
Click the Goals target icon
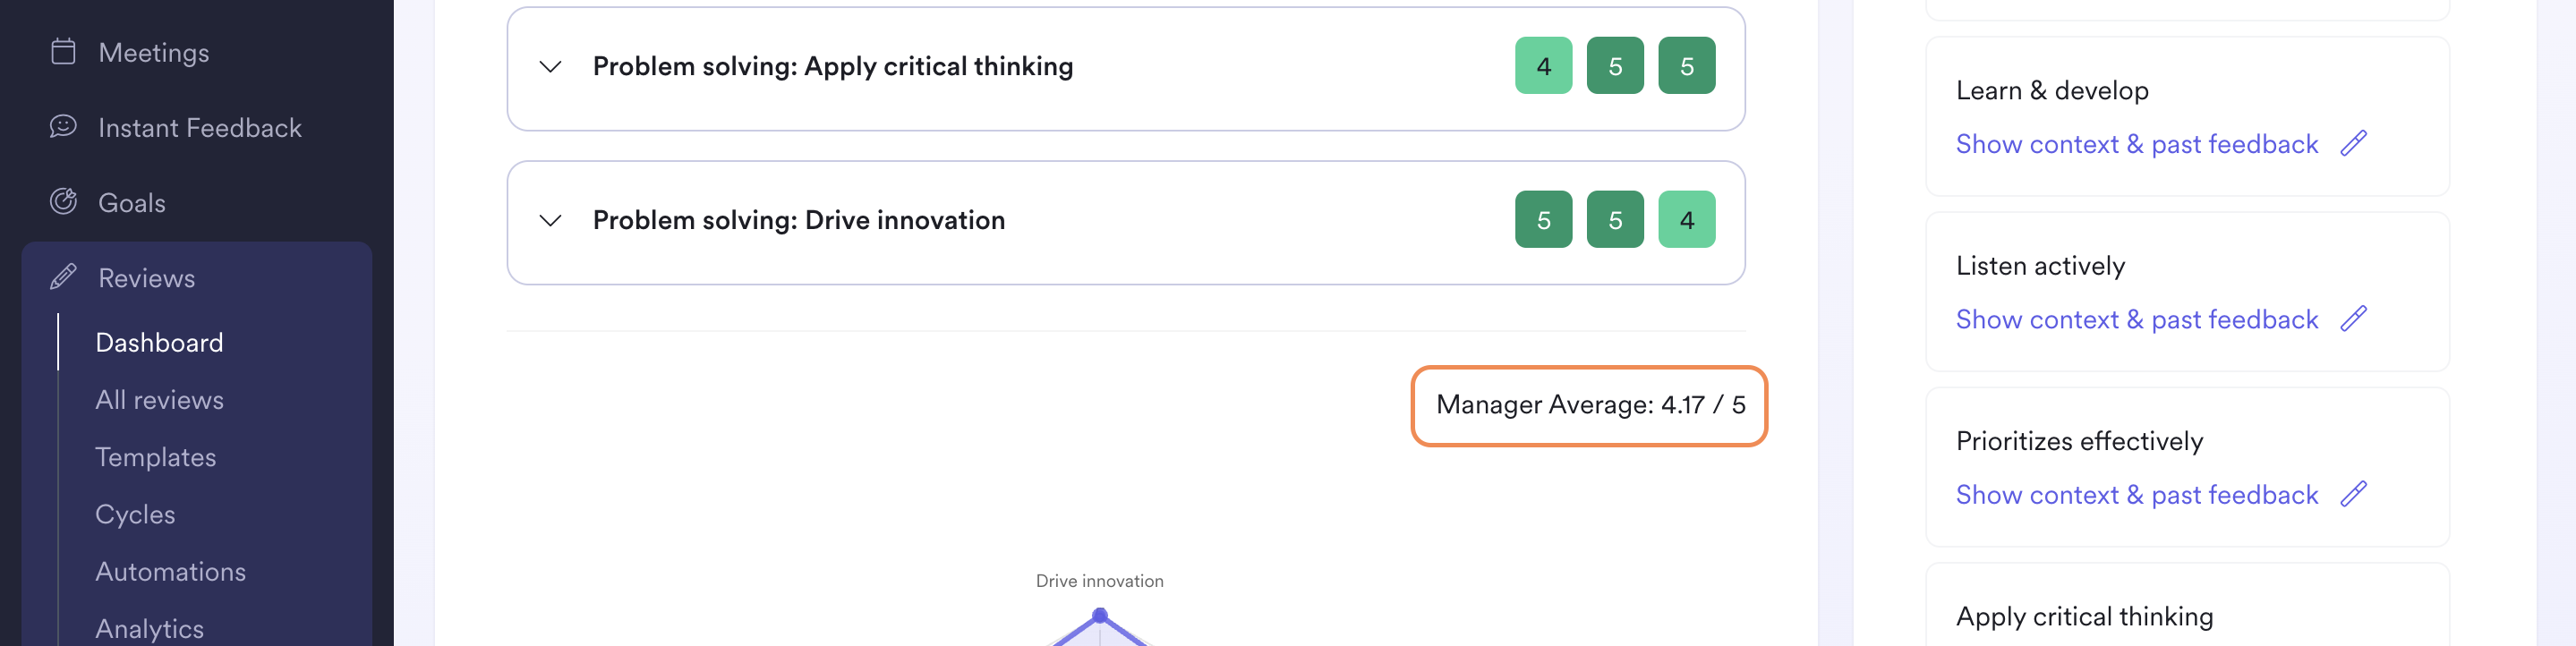click(x=63, y=202)
